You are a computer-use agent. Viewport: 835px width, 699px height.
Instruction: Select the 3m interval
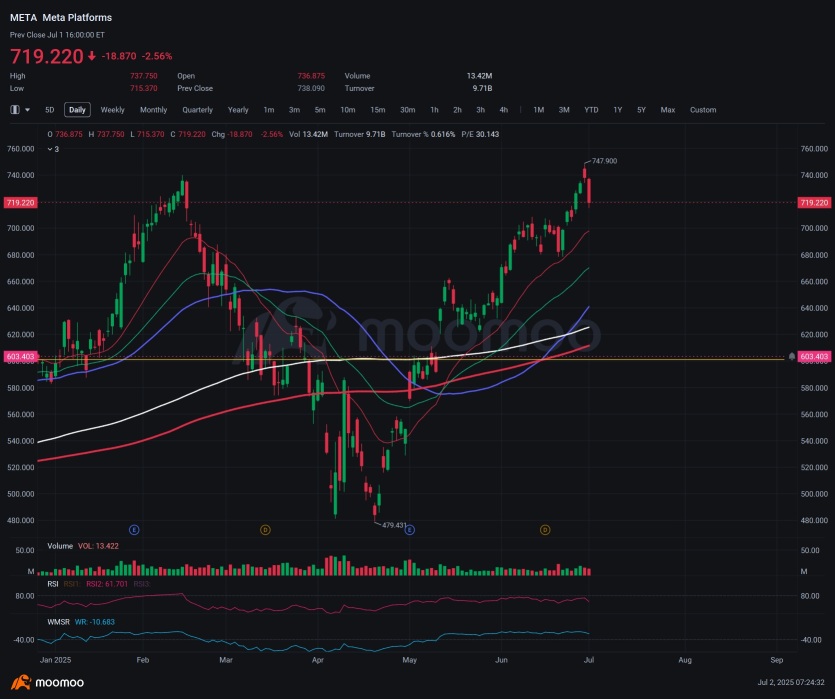[294, 110]
